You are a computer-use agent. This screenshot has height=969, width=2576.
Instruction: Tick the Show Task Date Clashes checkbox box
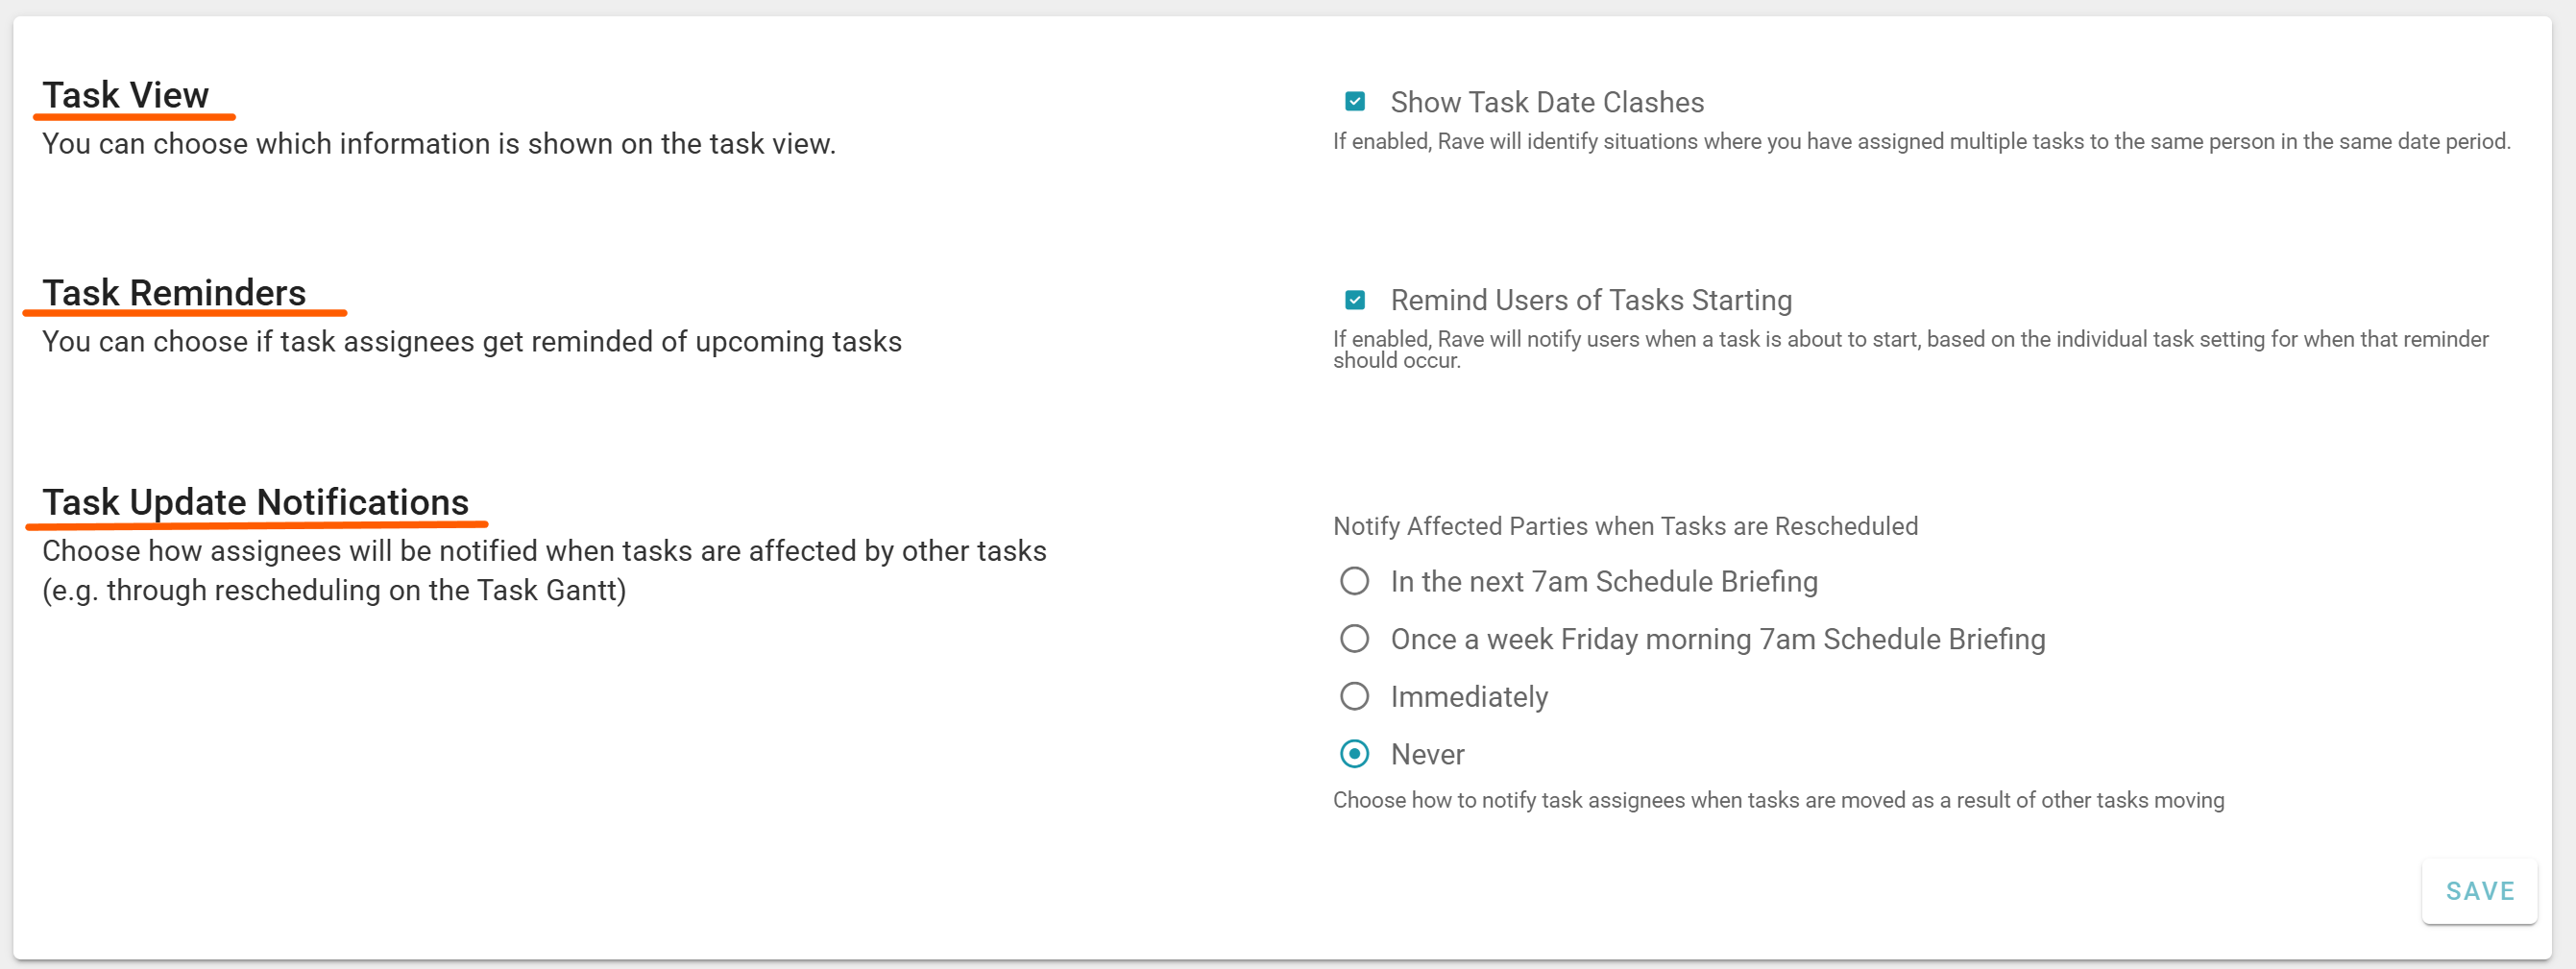pyautogui.click(x=1355, y=102)
